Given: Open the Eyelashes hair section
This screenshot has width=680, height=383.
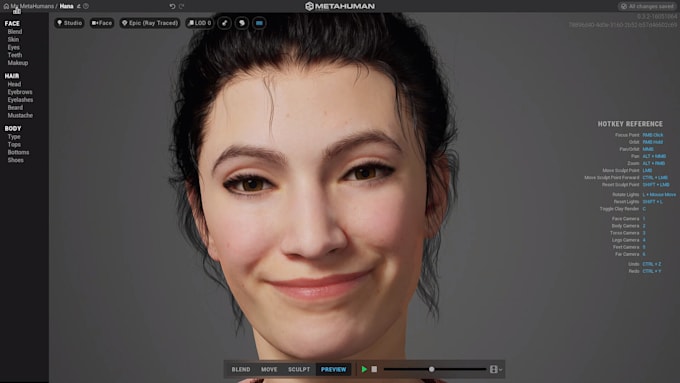Looking at the screenshot, I should point(20,100).
